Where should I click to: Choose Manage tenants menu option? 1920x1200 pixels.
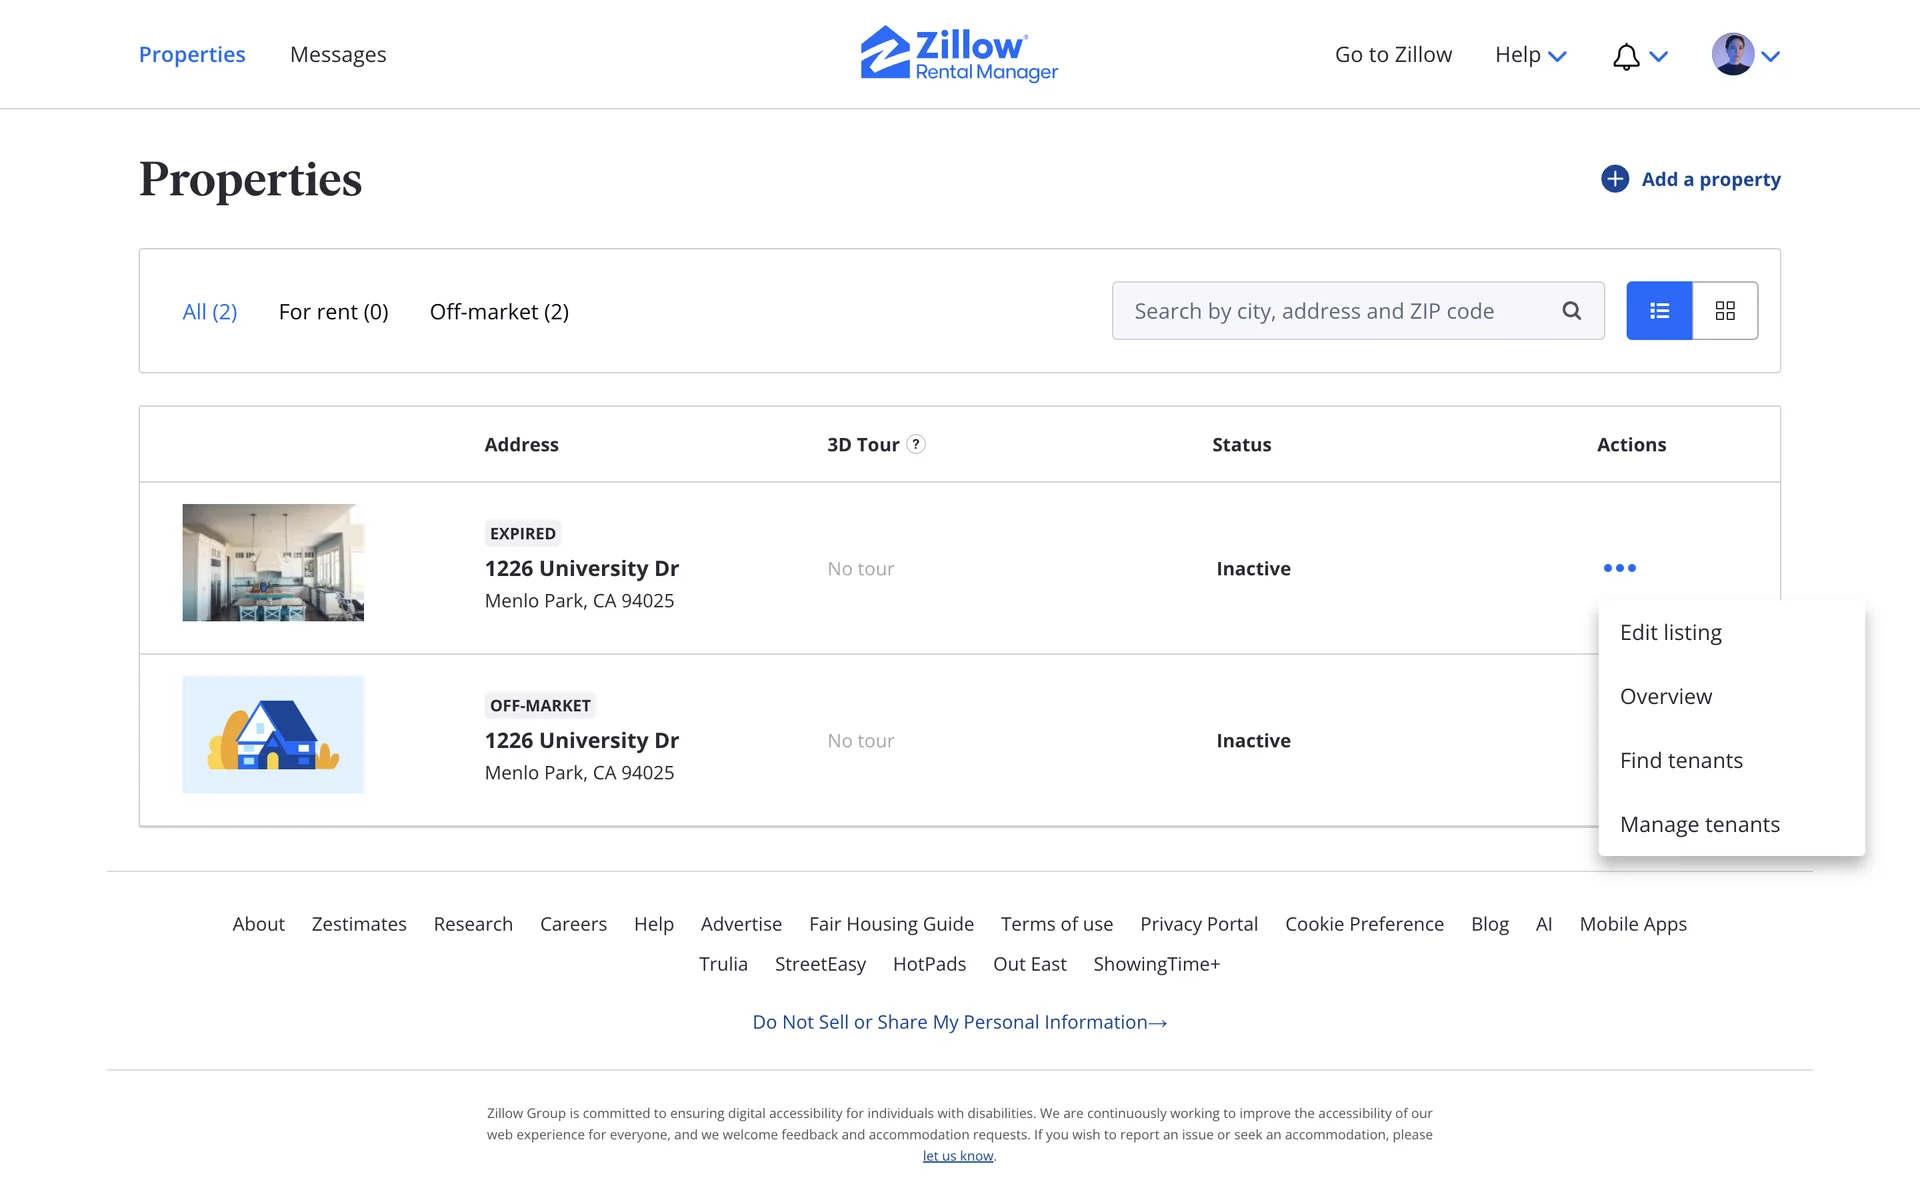coord(1699,825)
